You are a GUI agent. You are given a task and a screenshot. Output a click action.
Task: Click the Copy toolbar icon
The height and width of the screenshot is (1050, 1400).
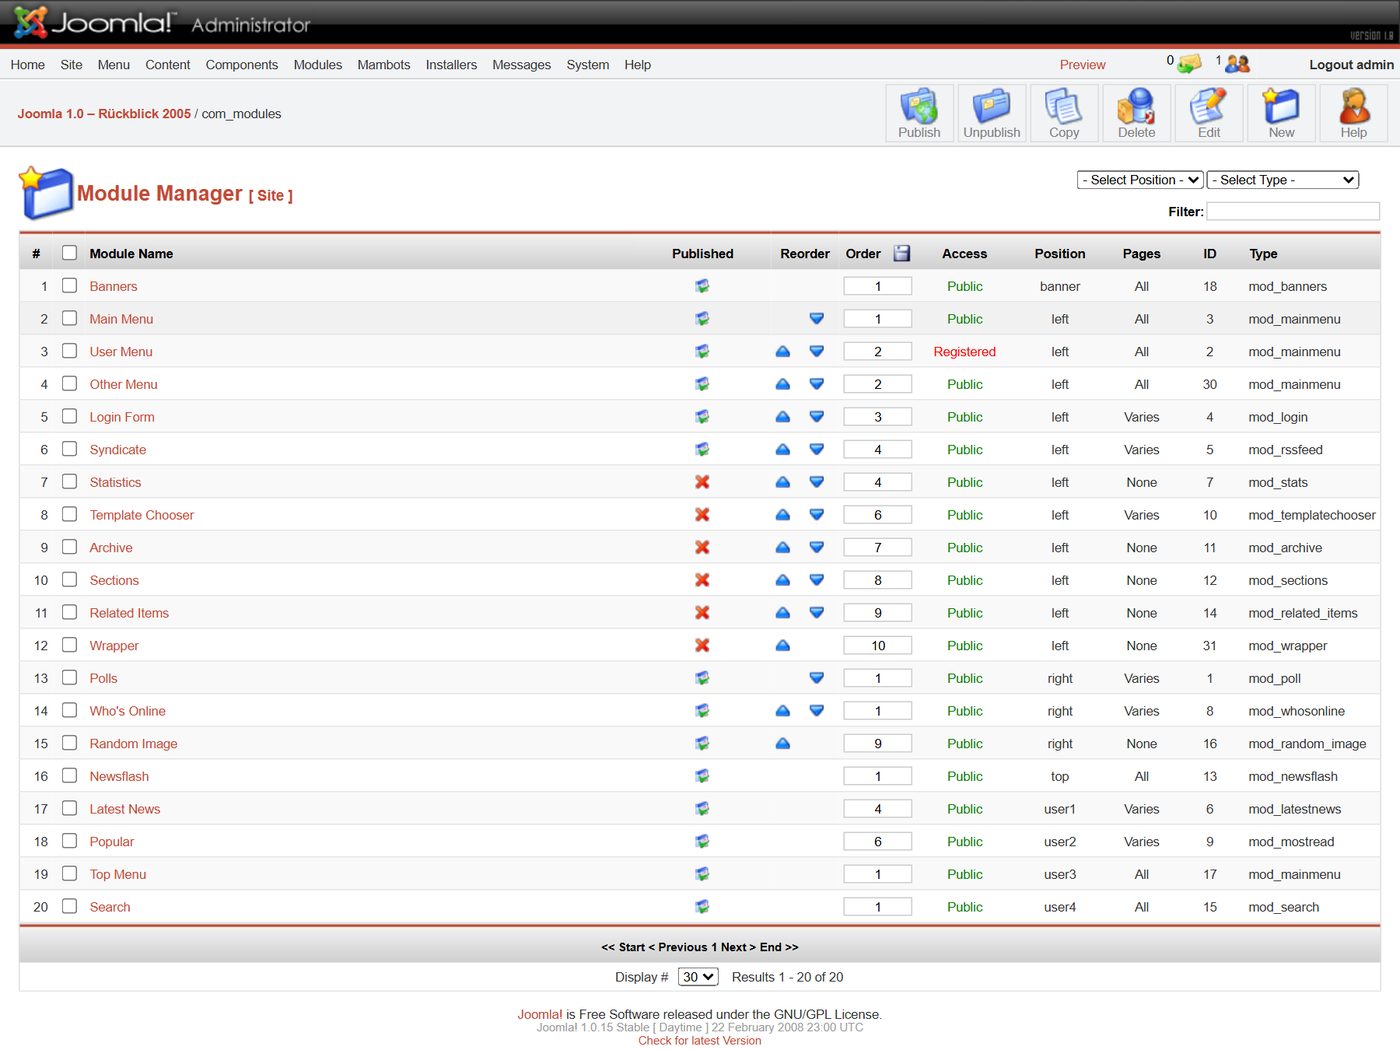1064,113
